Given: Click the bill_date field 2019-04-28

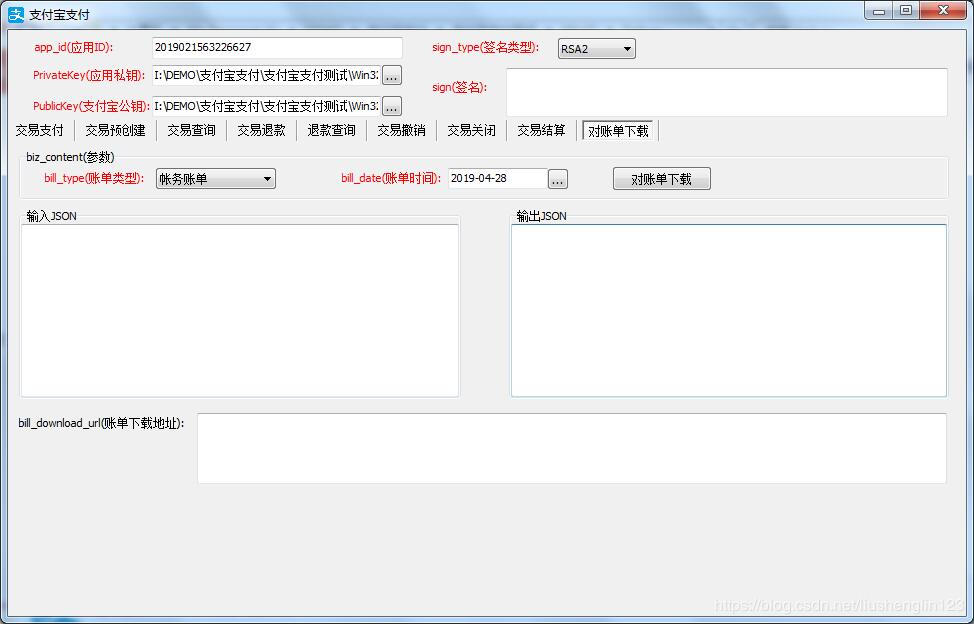Looking at the screenshot, I should (498, 178).
